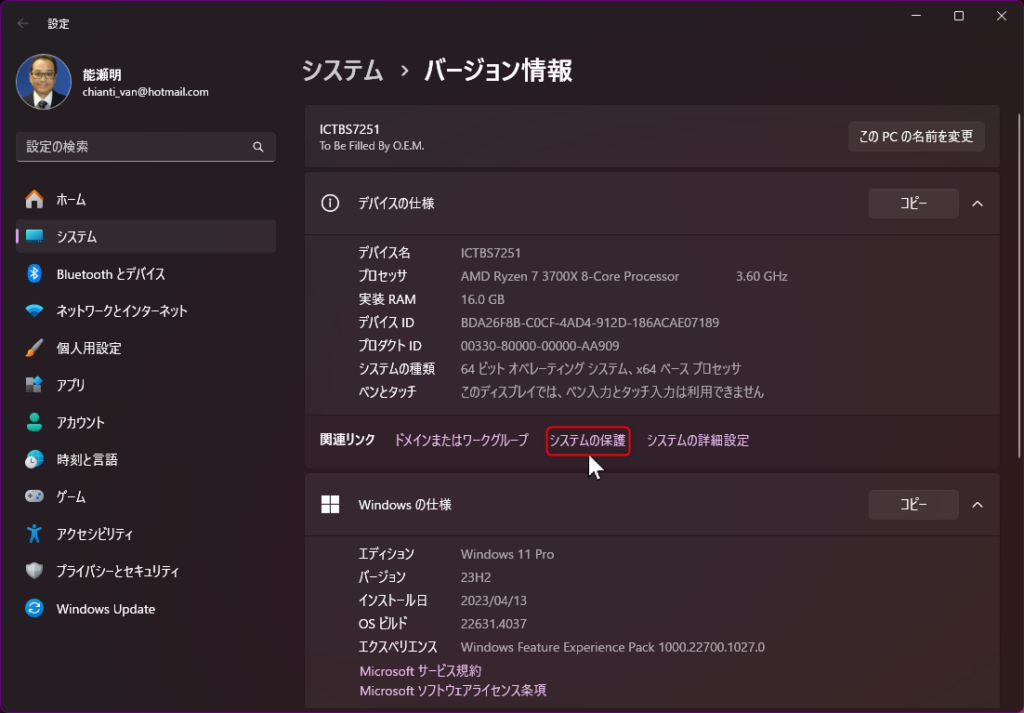Focus the 設定の検索 search box
This screenshot has width=1024, height=713.
click(146, 147)
